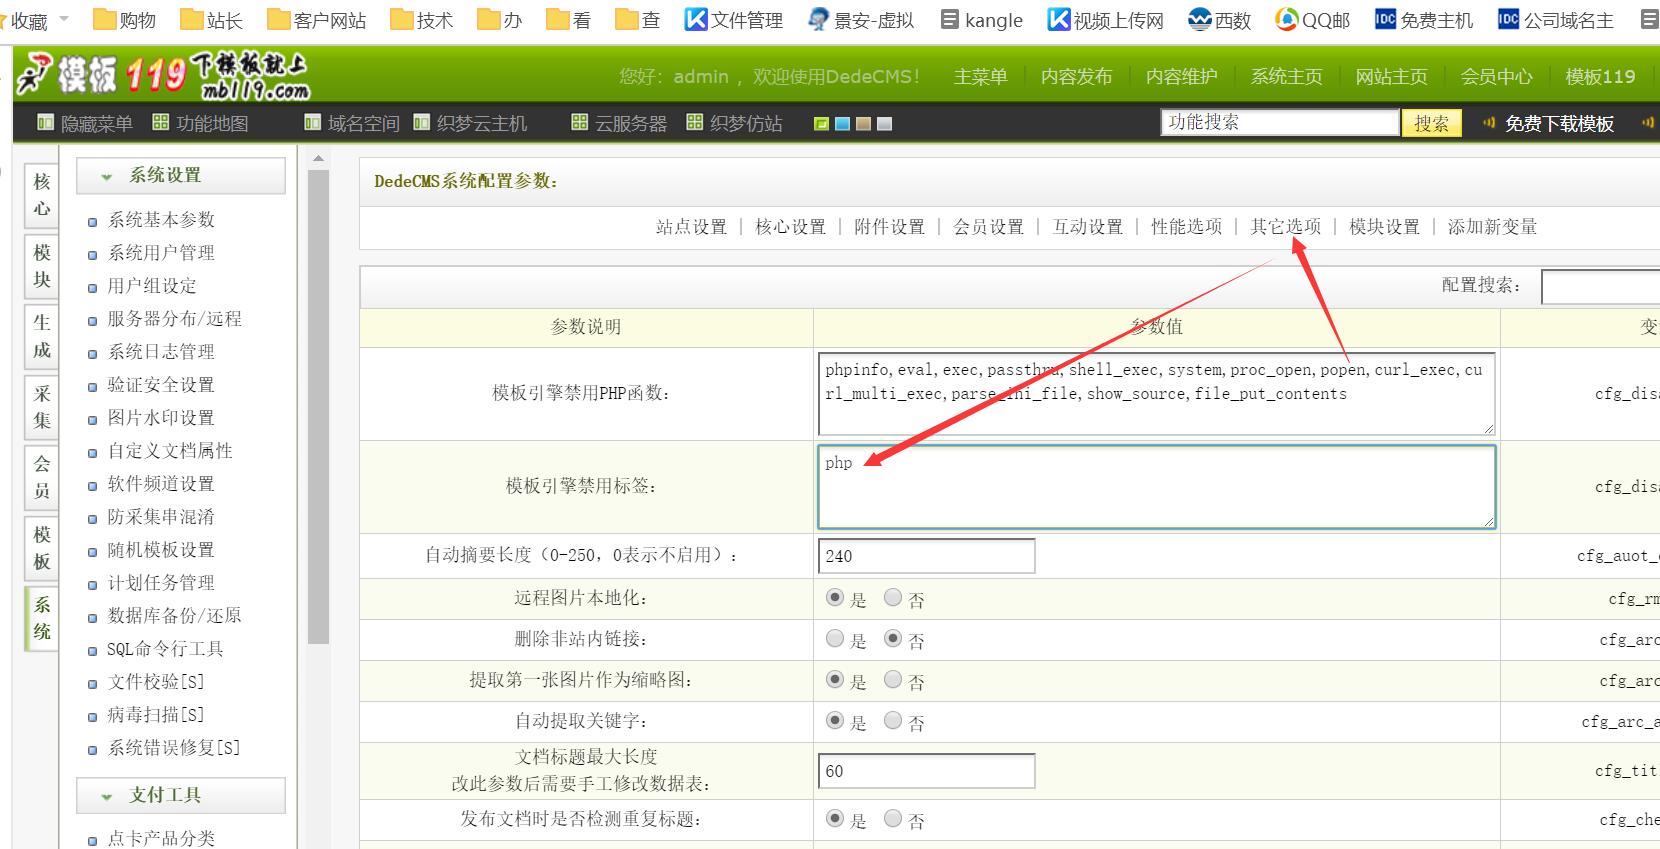This screenshot has height=849, width=1660.
Task: Open the 性能选项 settings tab
Action: pos(1186,227)
